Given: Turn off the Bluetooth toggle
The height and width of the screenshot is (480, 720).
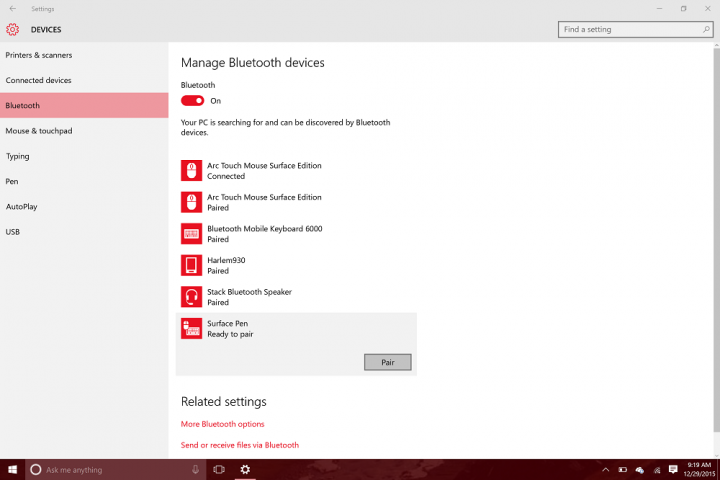Looking at the screenshot, I should tap(192, 101).
